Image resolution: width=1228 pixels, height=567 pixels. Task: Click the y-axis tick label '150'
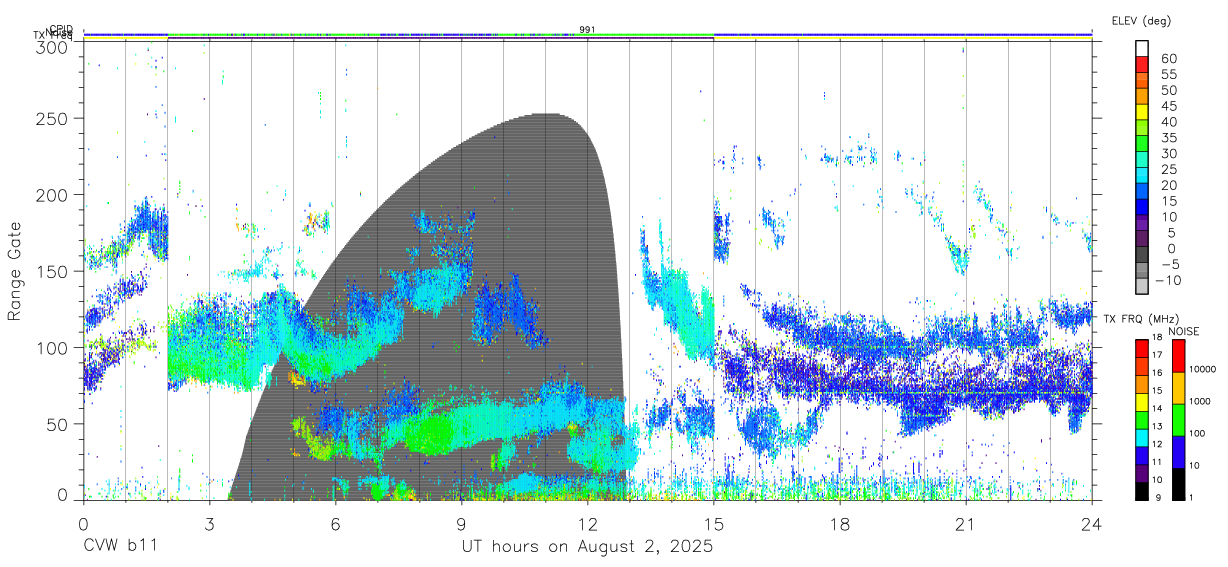pos(52,271)
